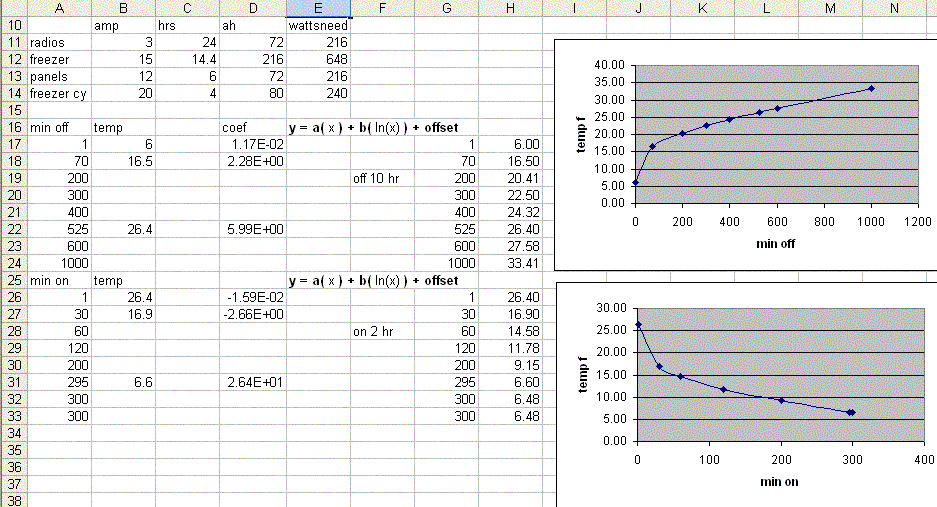The width and height of the screenshot is (937, 507).
Task: Click the 'min off' chart axis title
Action: pos(776,243)
